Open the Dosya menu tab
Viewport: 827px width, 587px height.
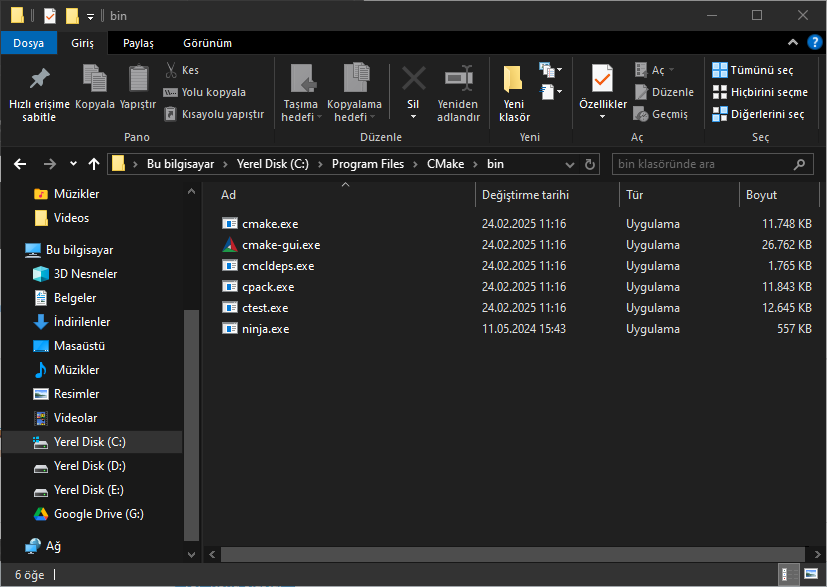[x=28, y=43]
